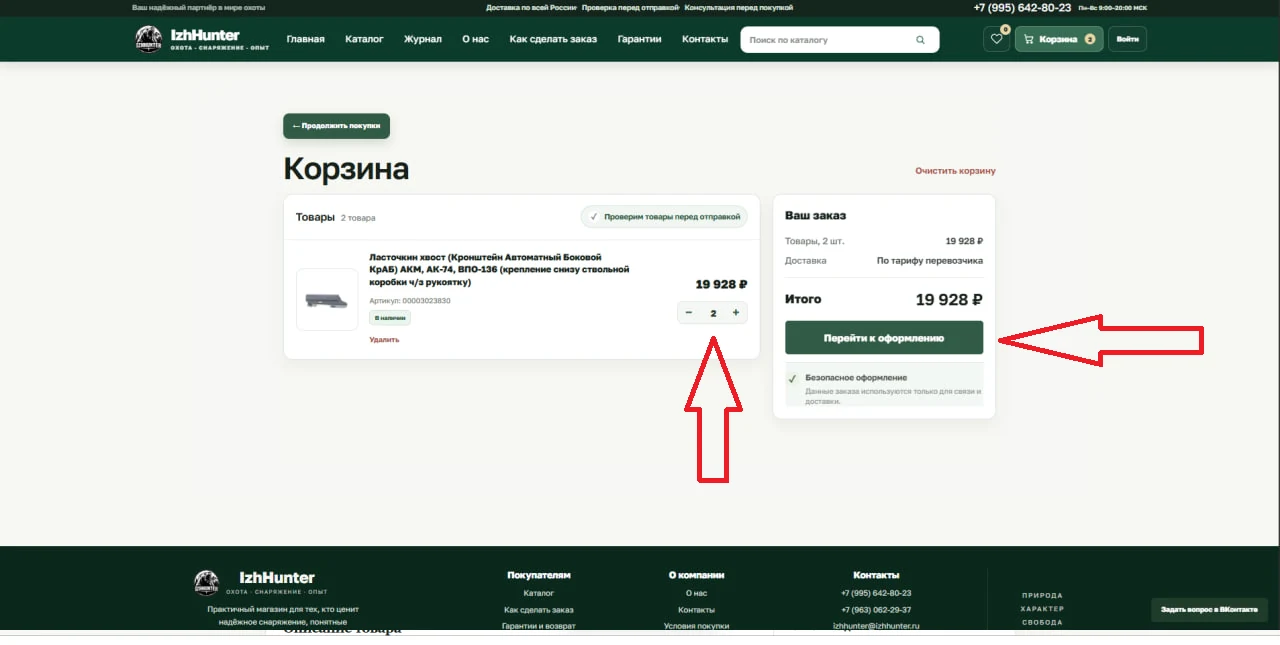The image size is (1280, 645).
Task: Open the IzhHunter logo in header
Action: point(202,39)
